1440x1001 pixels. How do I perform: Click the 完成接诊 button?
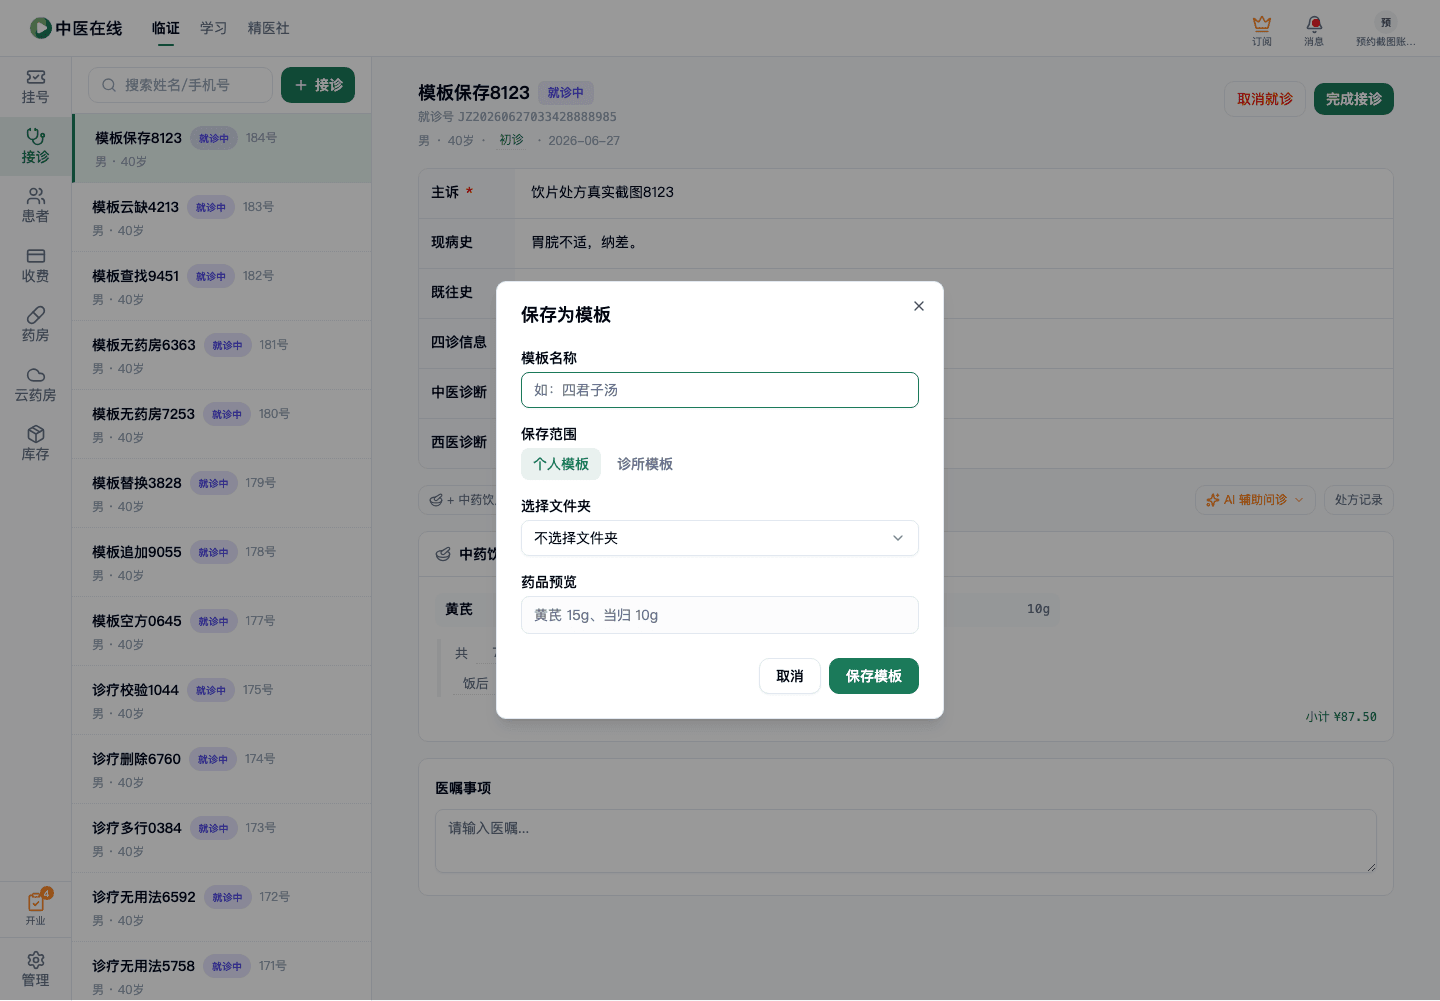[x=1354, y=99]
